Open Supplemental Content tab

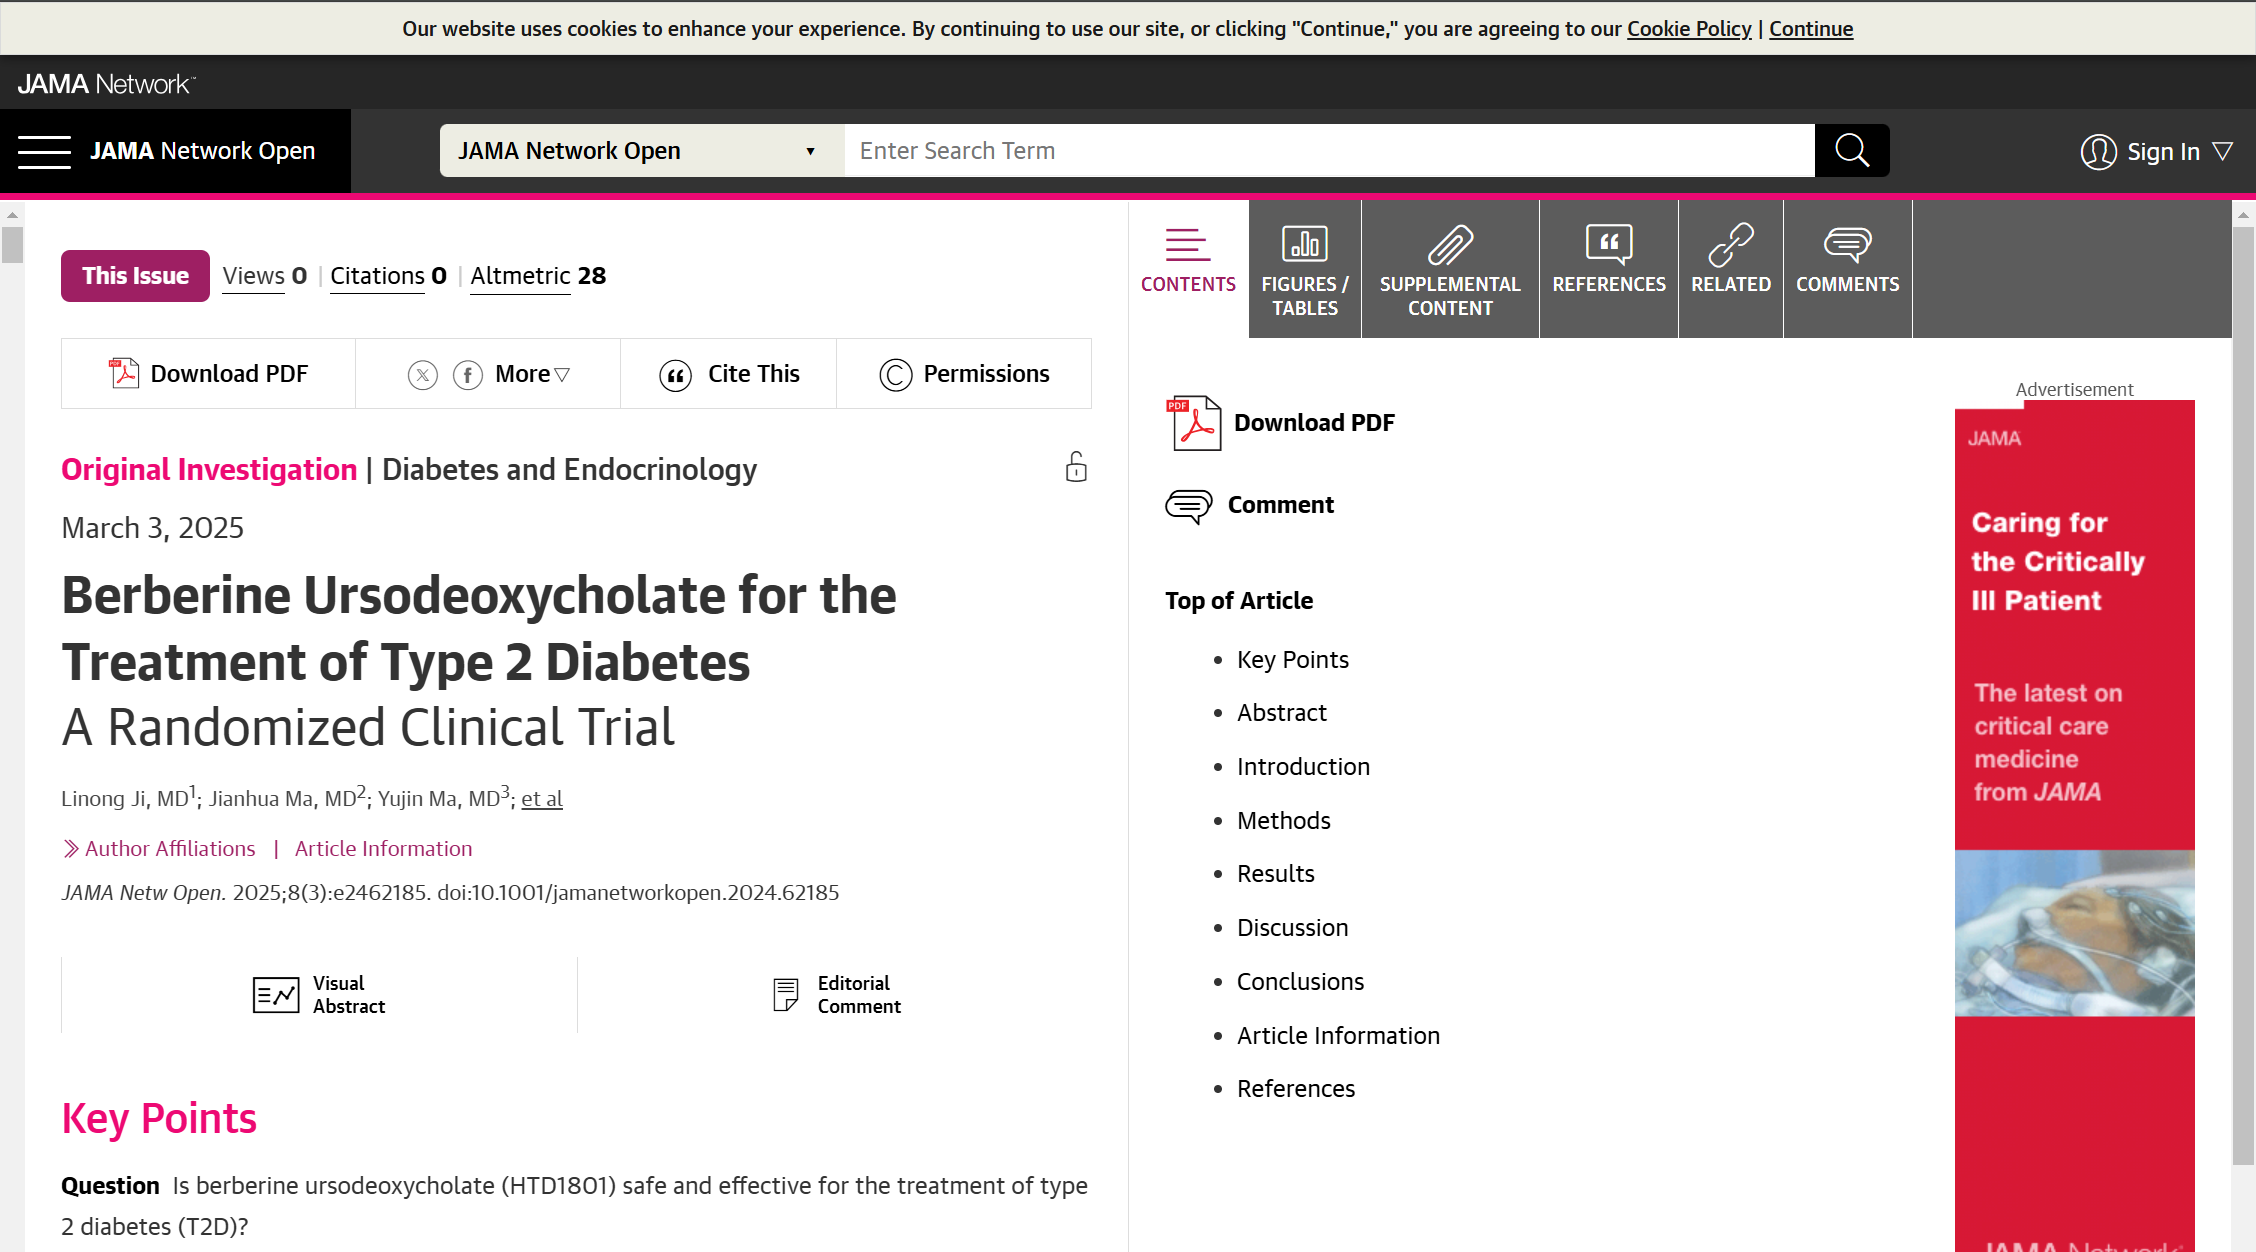pyautogui.click(x=1450, y=269)
